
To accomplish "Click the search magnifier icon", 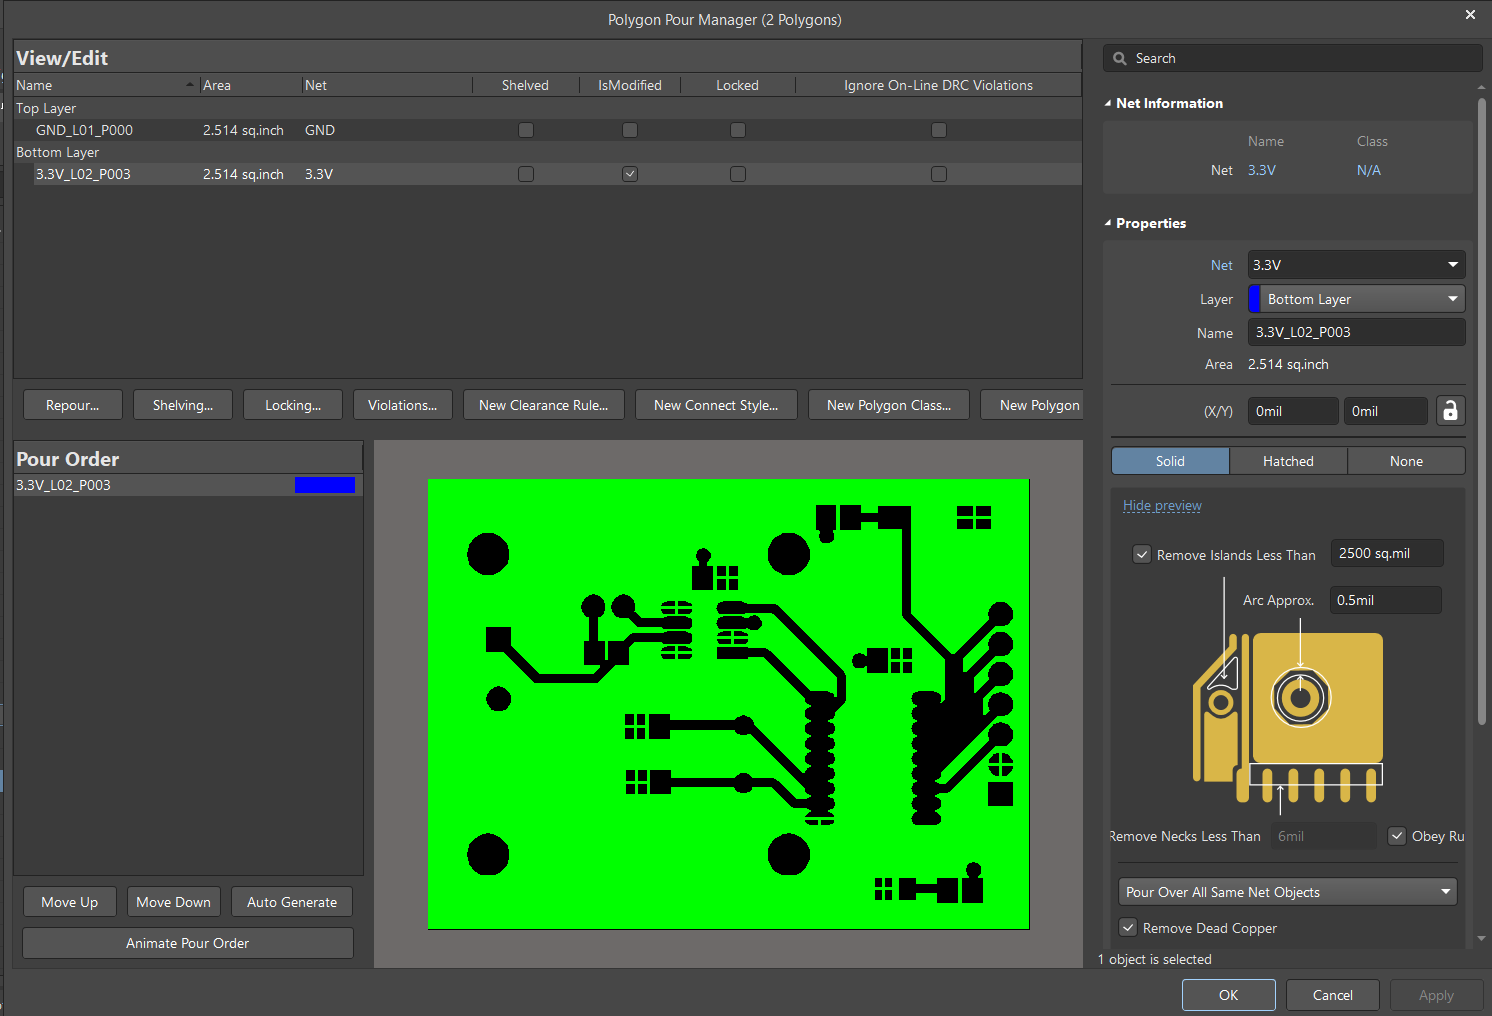I will tap(1120, 59).
